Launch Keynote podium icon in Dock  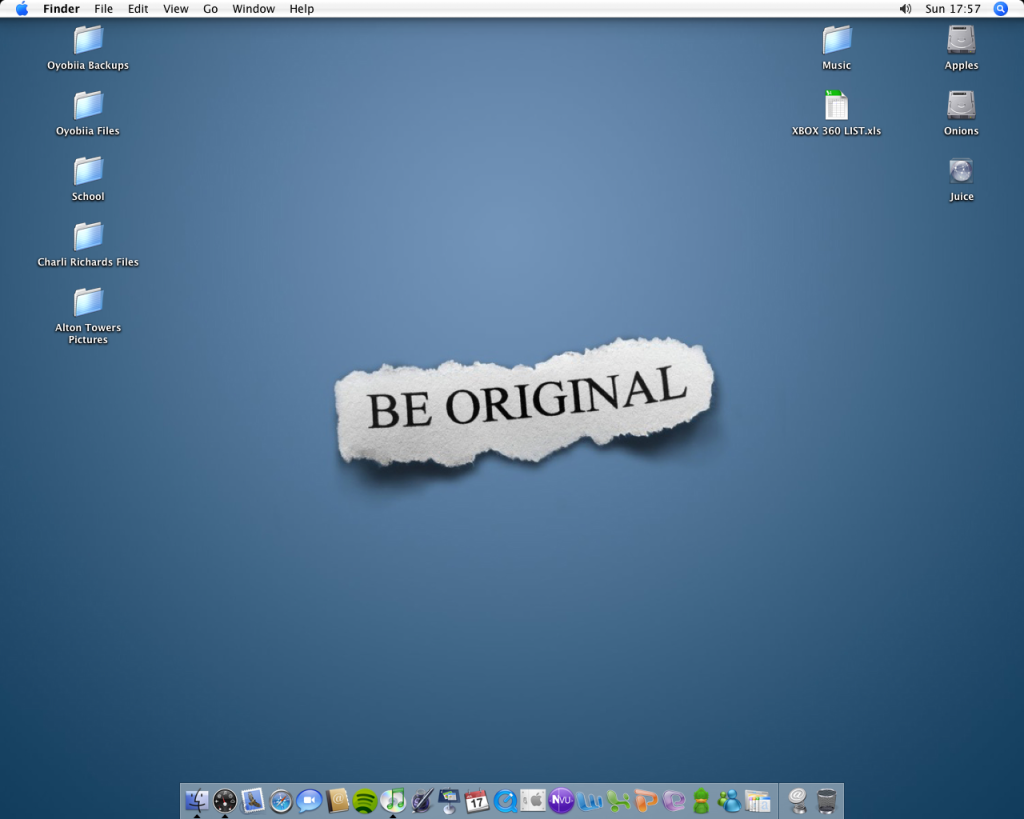pyautogui.click(x=449, y=800)
